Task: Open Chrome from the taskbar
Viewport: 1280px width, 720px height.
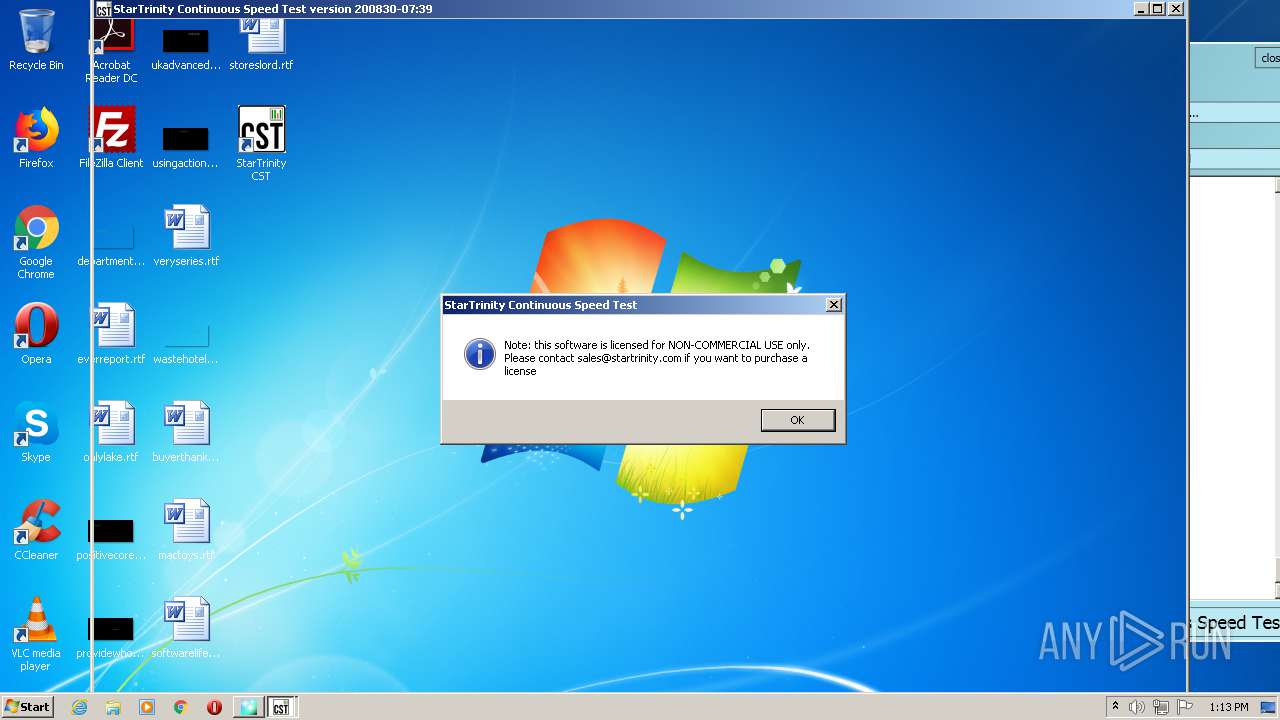Action: tap(181, 707)
